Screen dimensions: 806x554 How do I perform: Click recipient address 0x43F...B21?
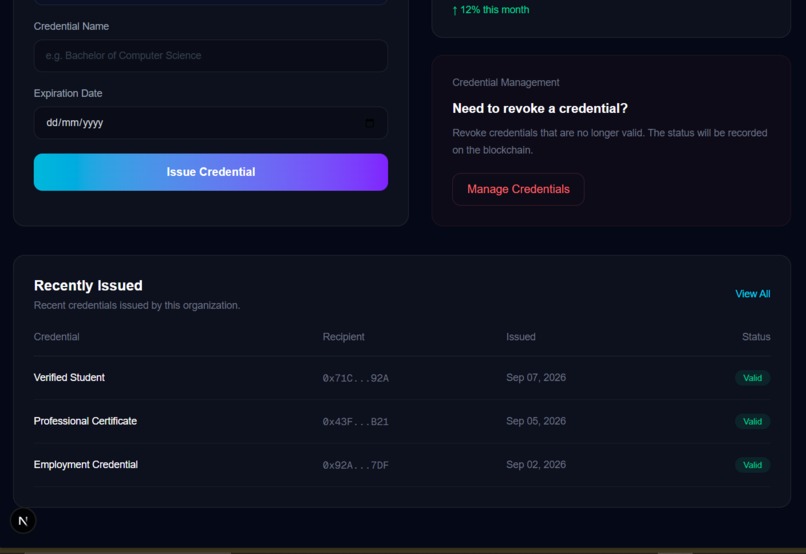click(356, 422)
